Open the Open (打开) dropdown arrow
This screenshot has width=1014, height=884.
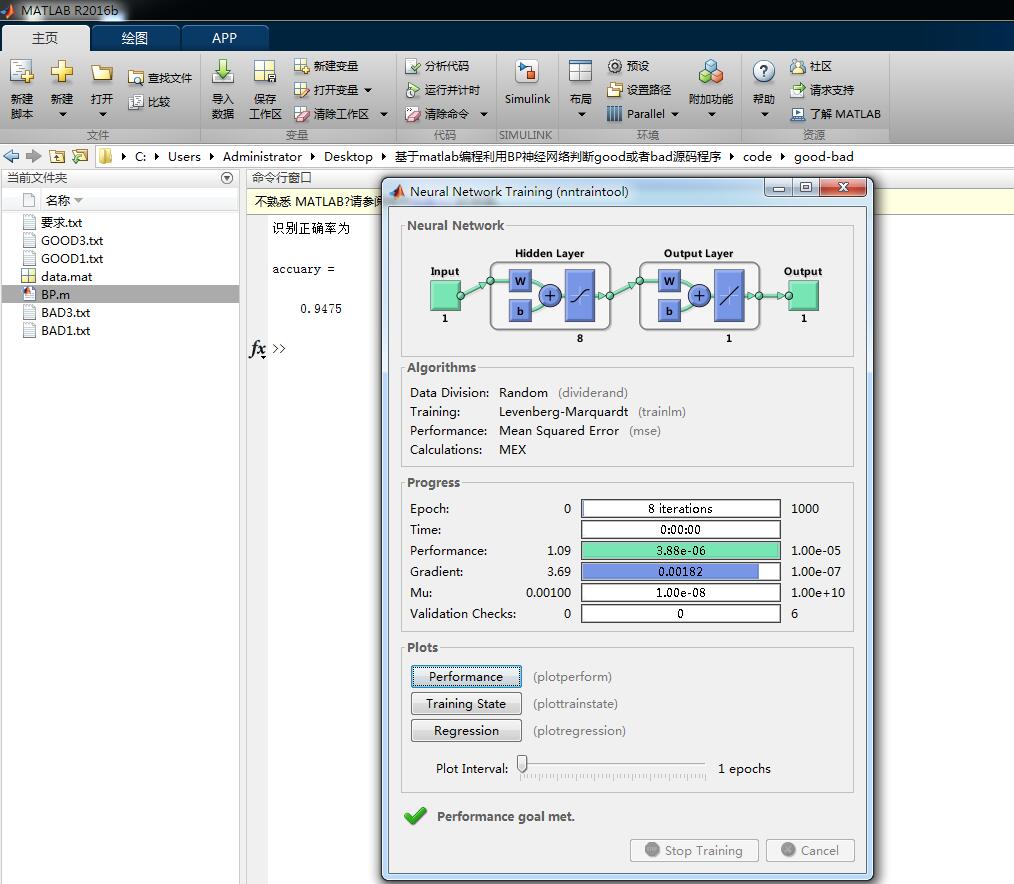point(102,114)
